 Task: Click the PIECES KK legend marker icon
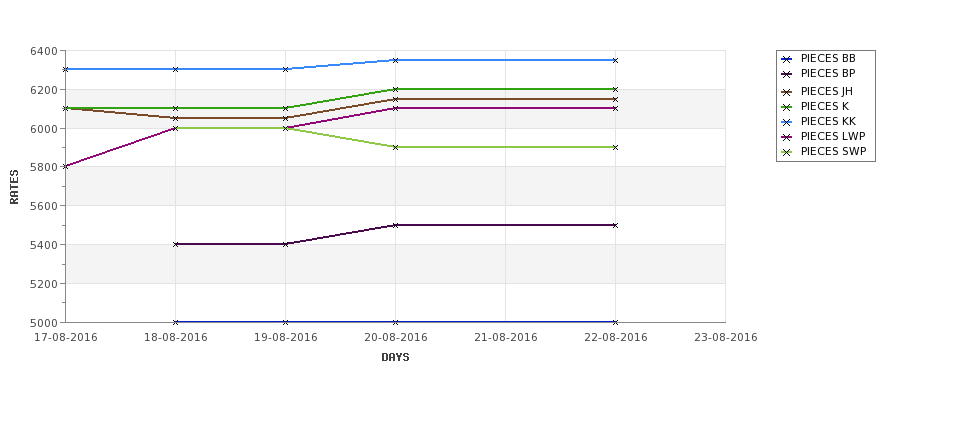click(x=787, y=122)
